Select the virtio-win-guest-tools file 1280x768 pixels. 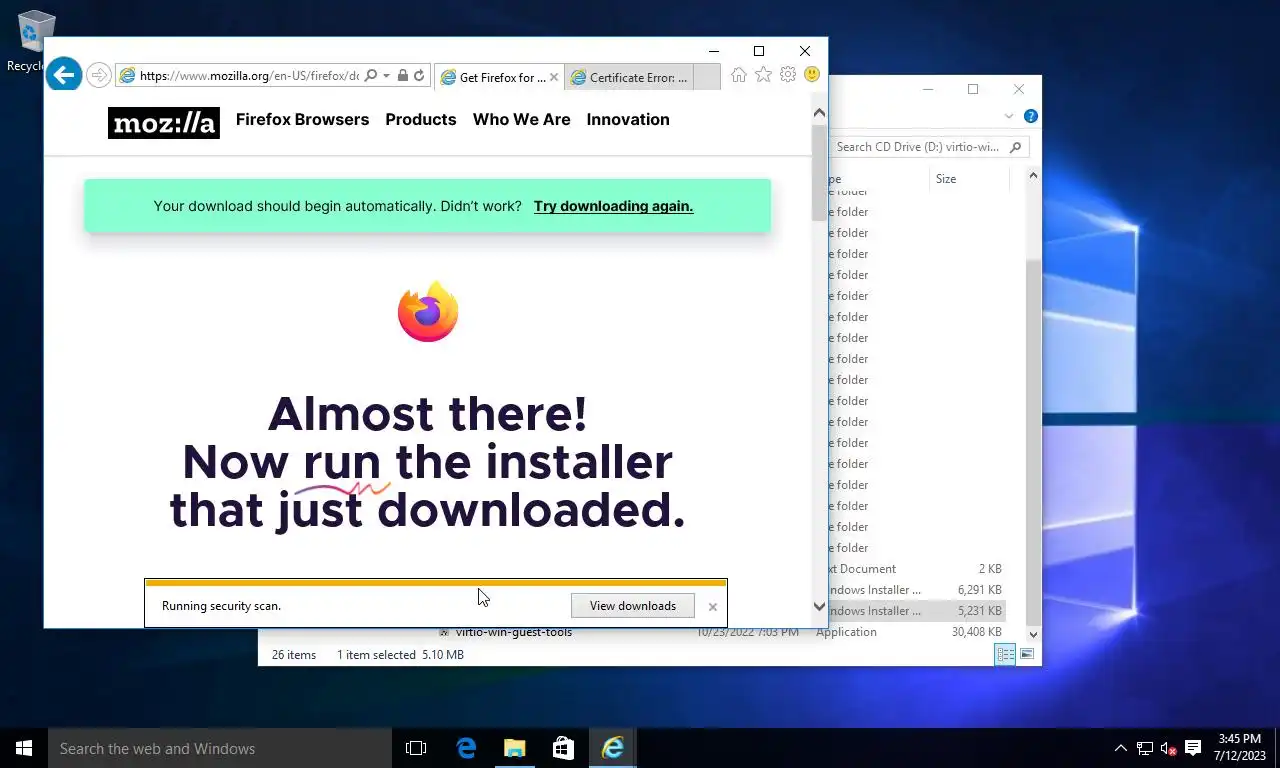(513, 632)
